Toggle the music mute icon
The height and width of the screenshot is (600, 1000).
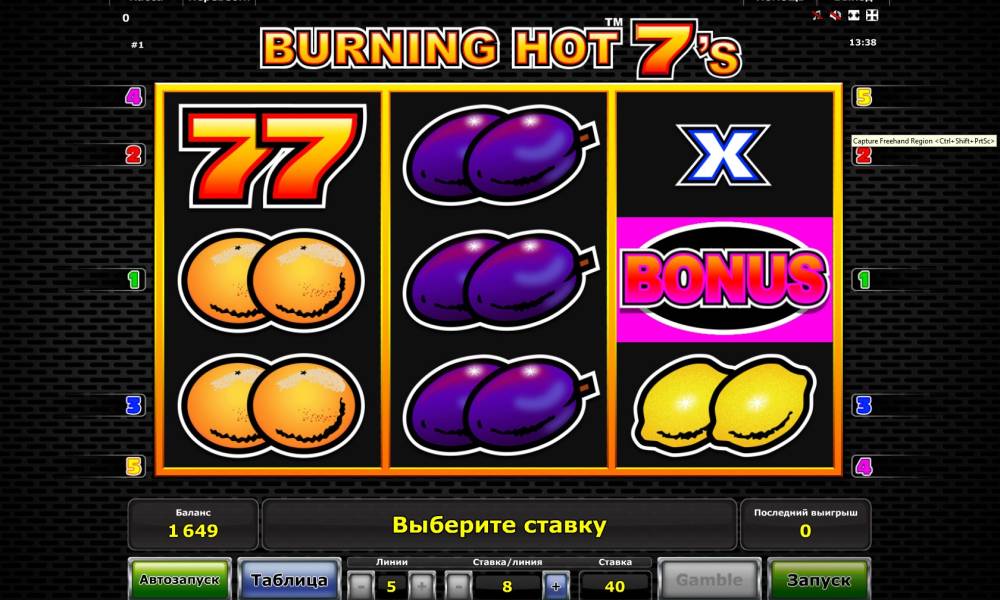click(818, 15)
